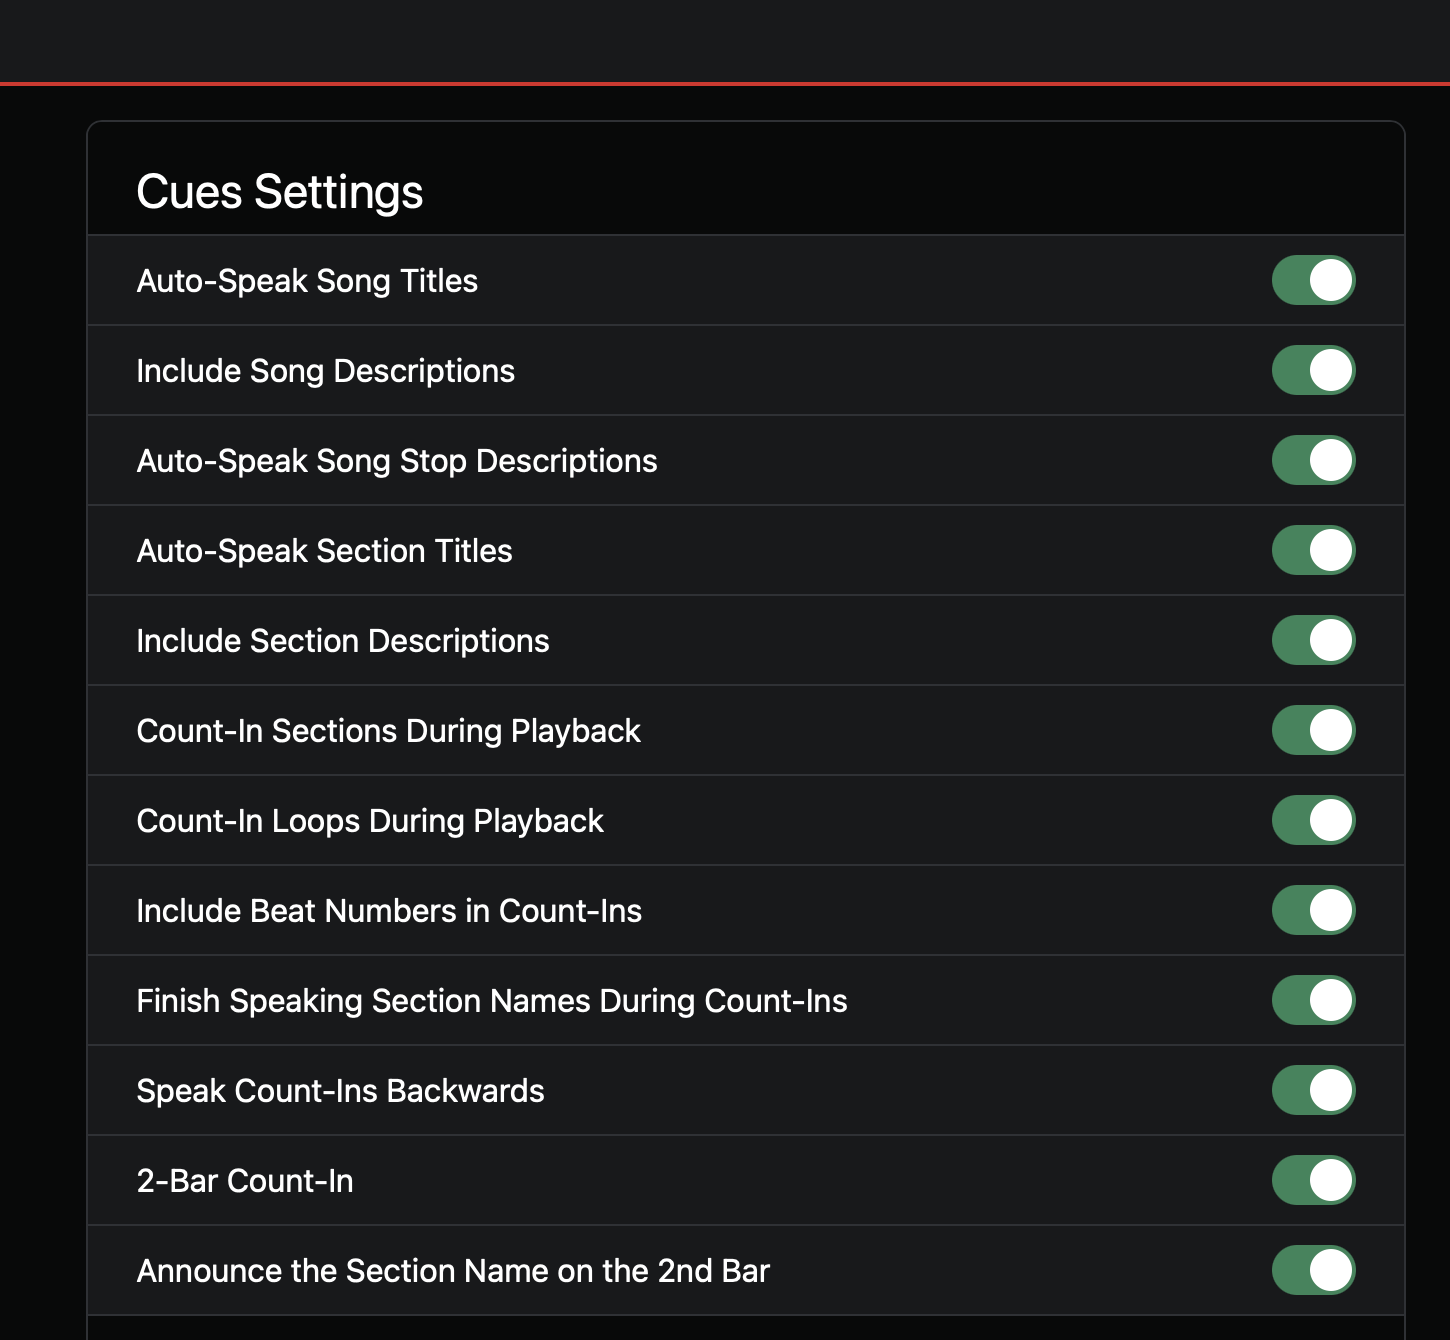
Task: Disable Speak Count-Ins Backwards switch
Action: [x=1313, y=1090]
